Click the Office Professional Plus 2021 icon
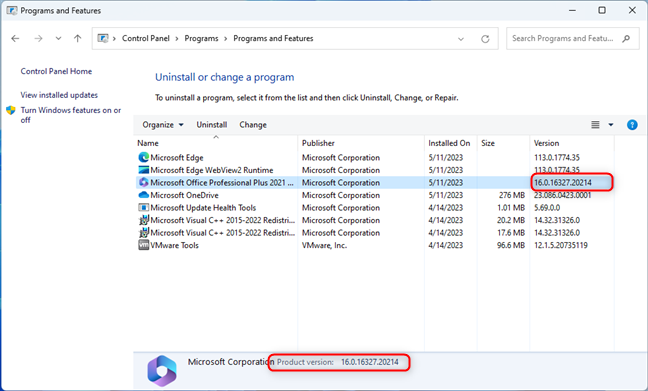Screen dimensions: 648x391 coord(143,182)
